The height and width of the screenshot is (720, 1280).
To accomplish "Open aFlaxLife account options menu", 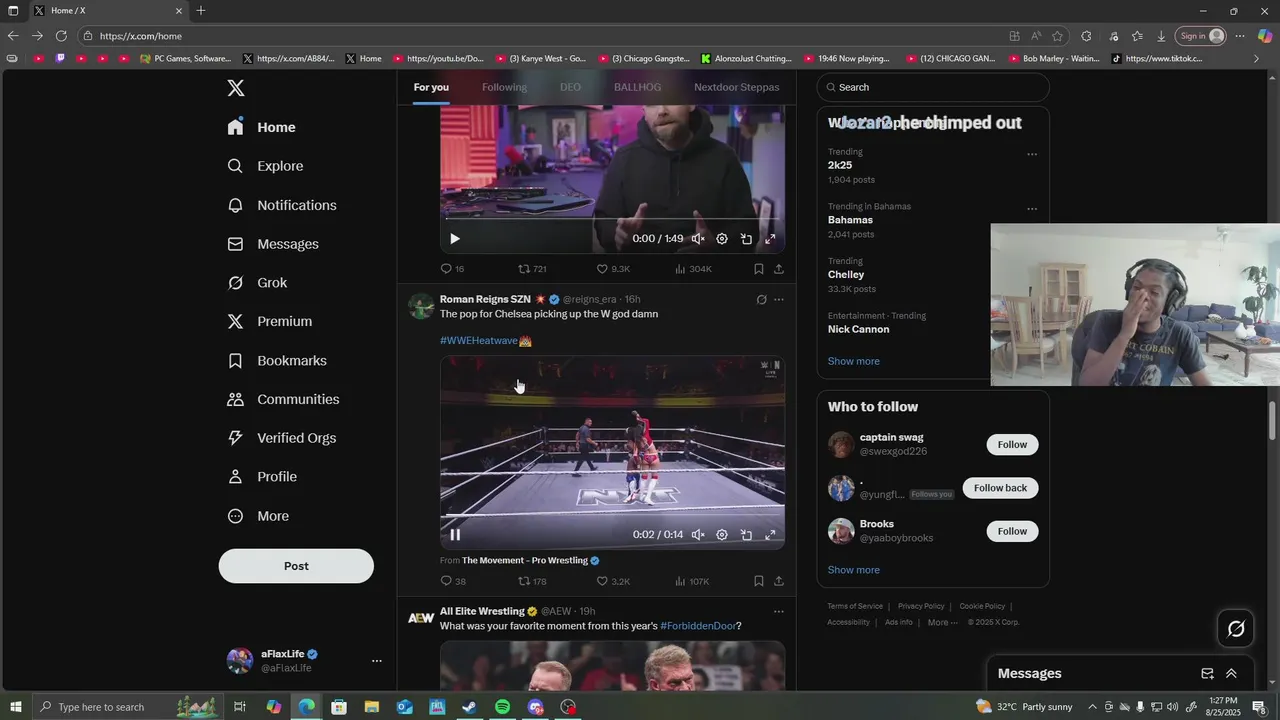I will point(376,661).
